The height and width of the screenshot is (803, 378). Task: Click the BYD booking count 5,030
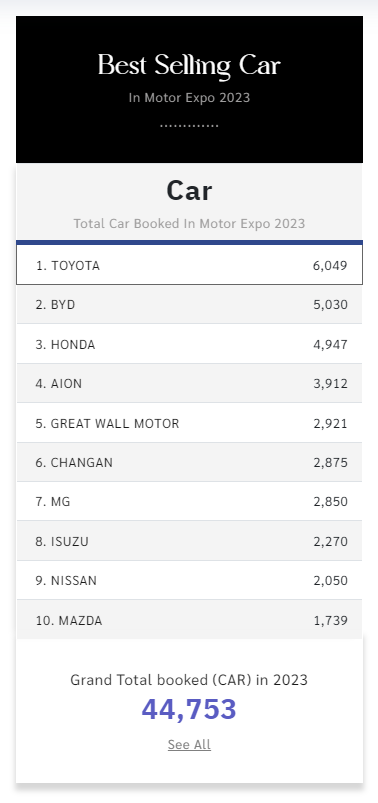(330, 305)
